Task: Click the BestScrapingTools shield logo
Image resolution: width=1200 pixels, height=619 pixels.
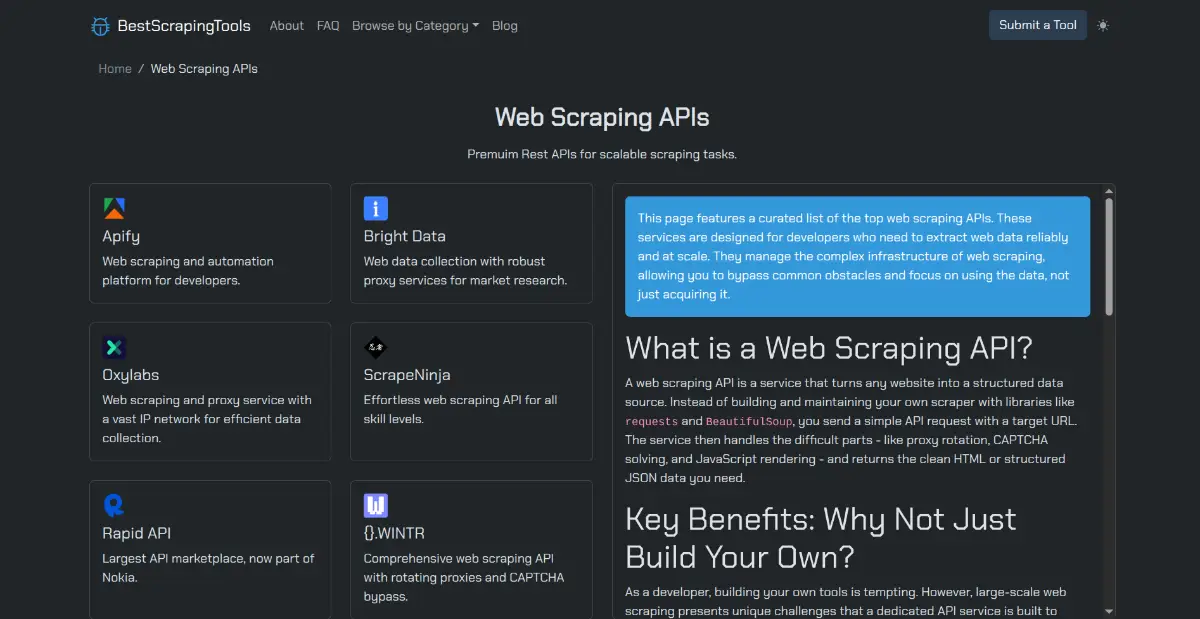Action: (x=99, y=25)
